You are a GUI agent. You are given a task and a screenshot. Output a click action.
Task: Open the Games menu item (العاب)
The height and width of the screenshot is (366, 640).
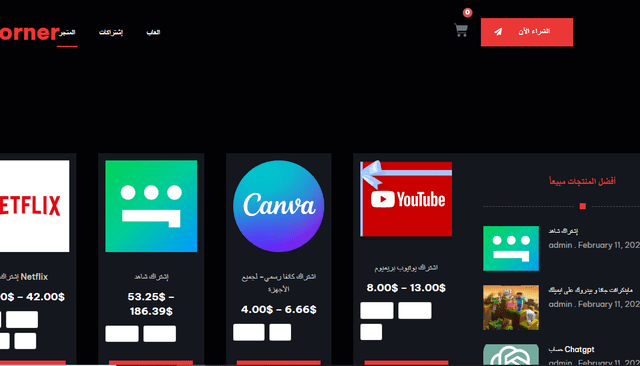coord(153,32)
